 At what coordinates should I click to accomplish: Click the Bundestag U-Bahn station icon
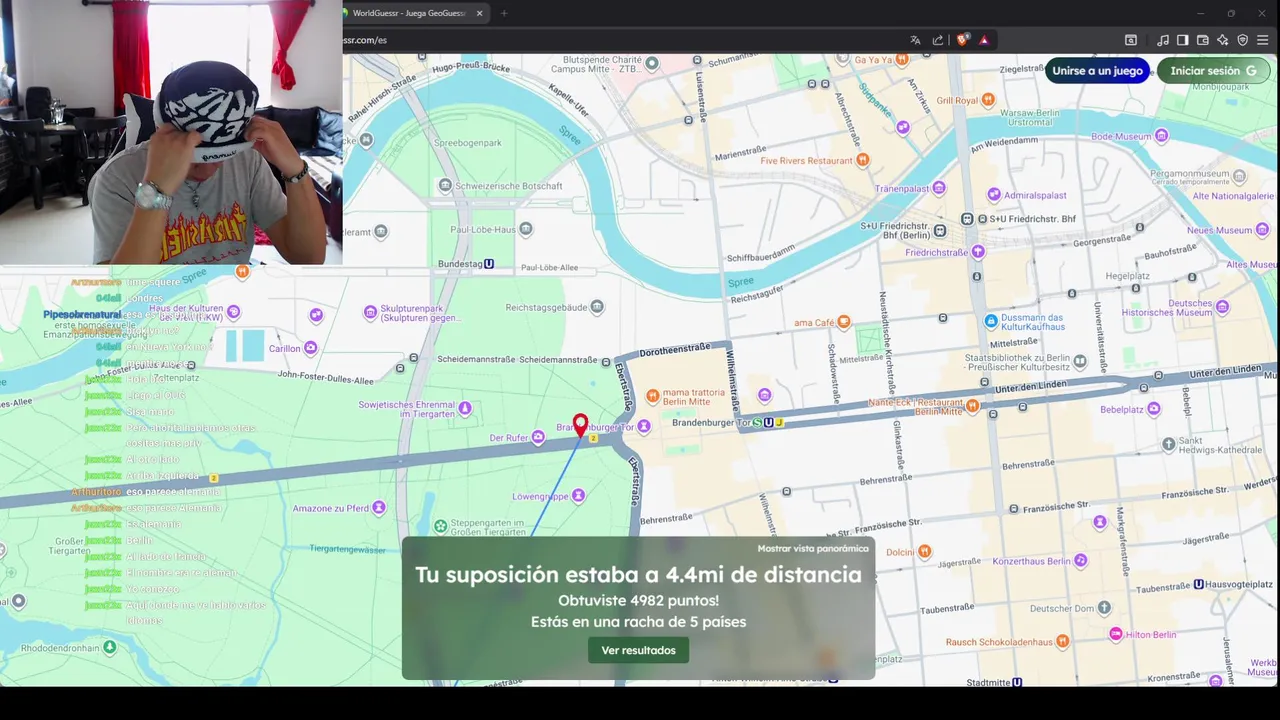click(489, 264)
